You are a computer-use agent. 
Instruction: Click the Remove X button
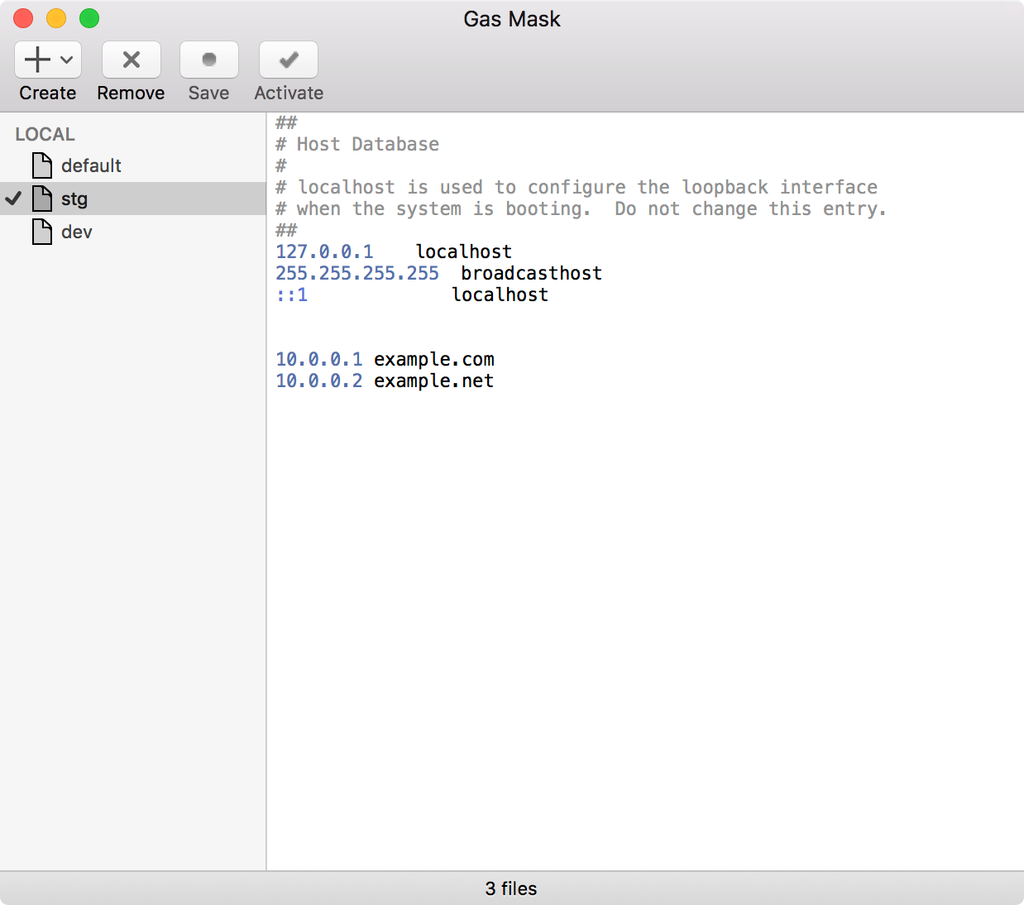(x=131, y=59)
